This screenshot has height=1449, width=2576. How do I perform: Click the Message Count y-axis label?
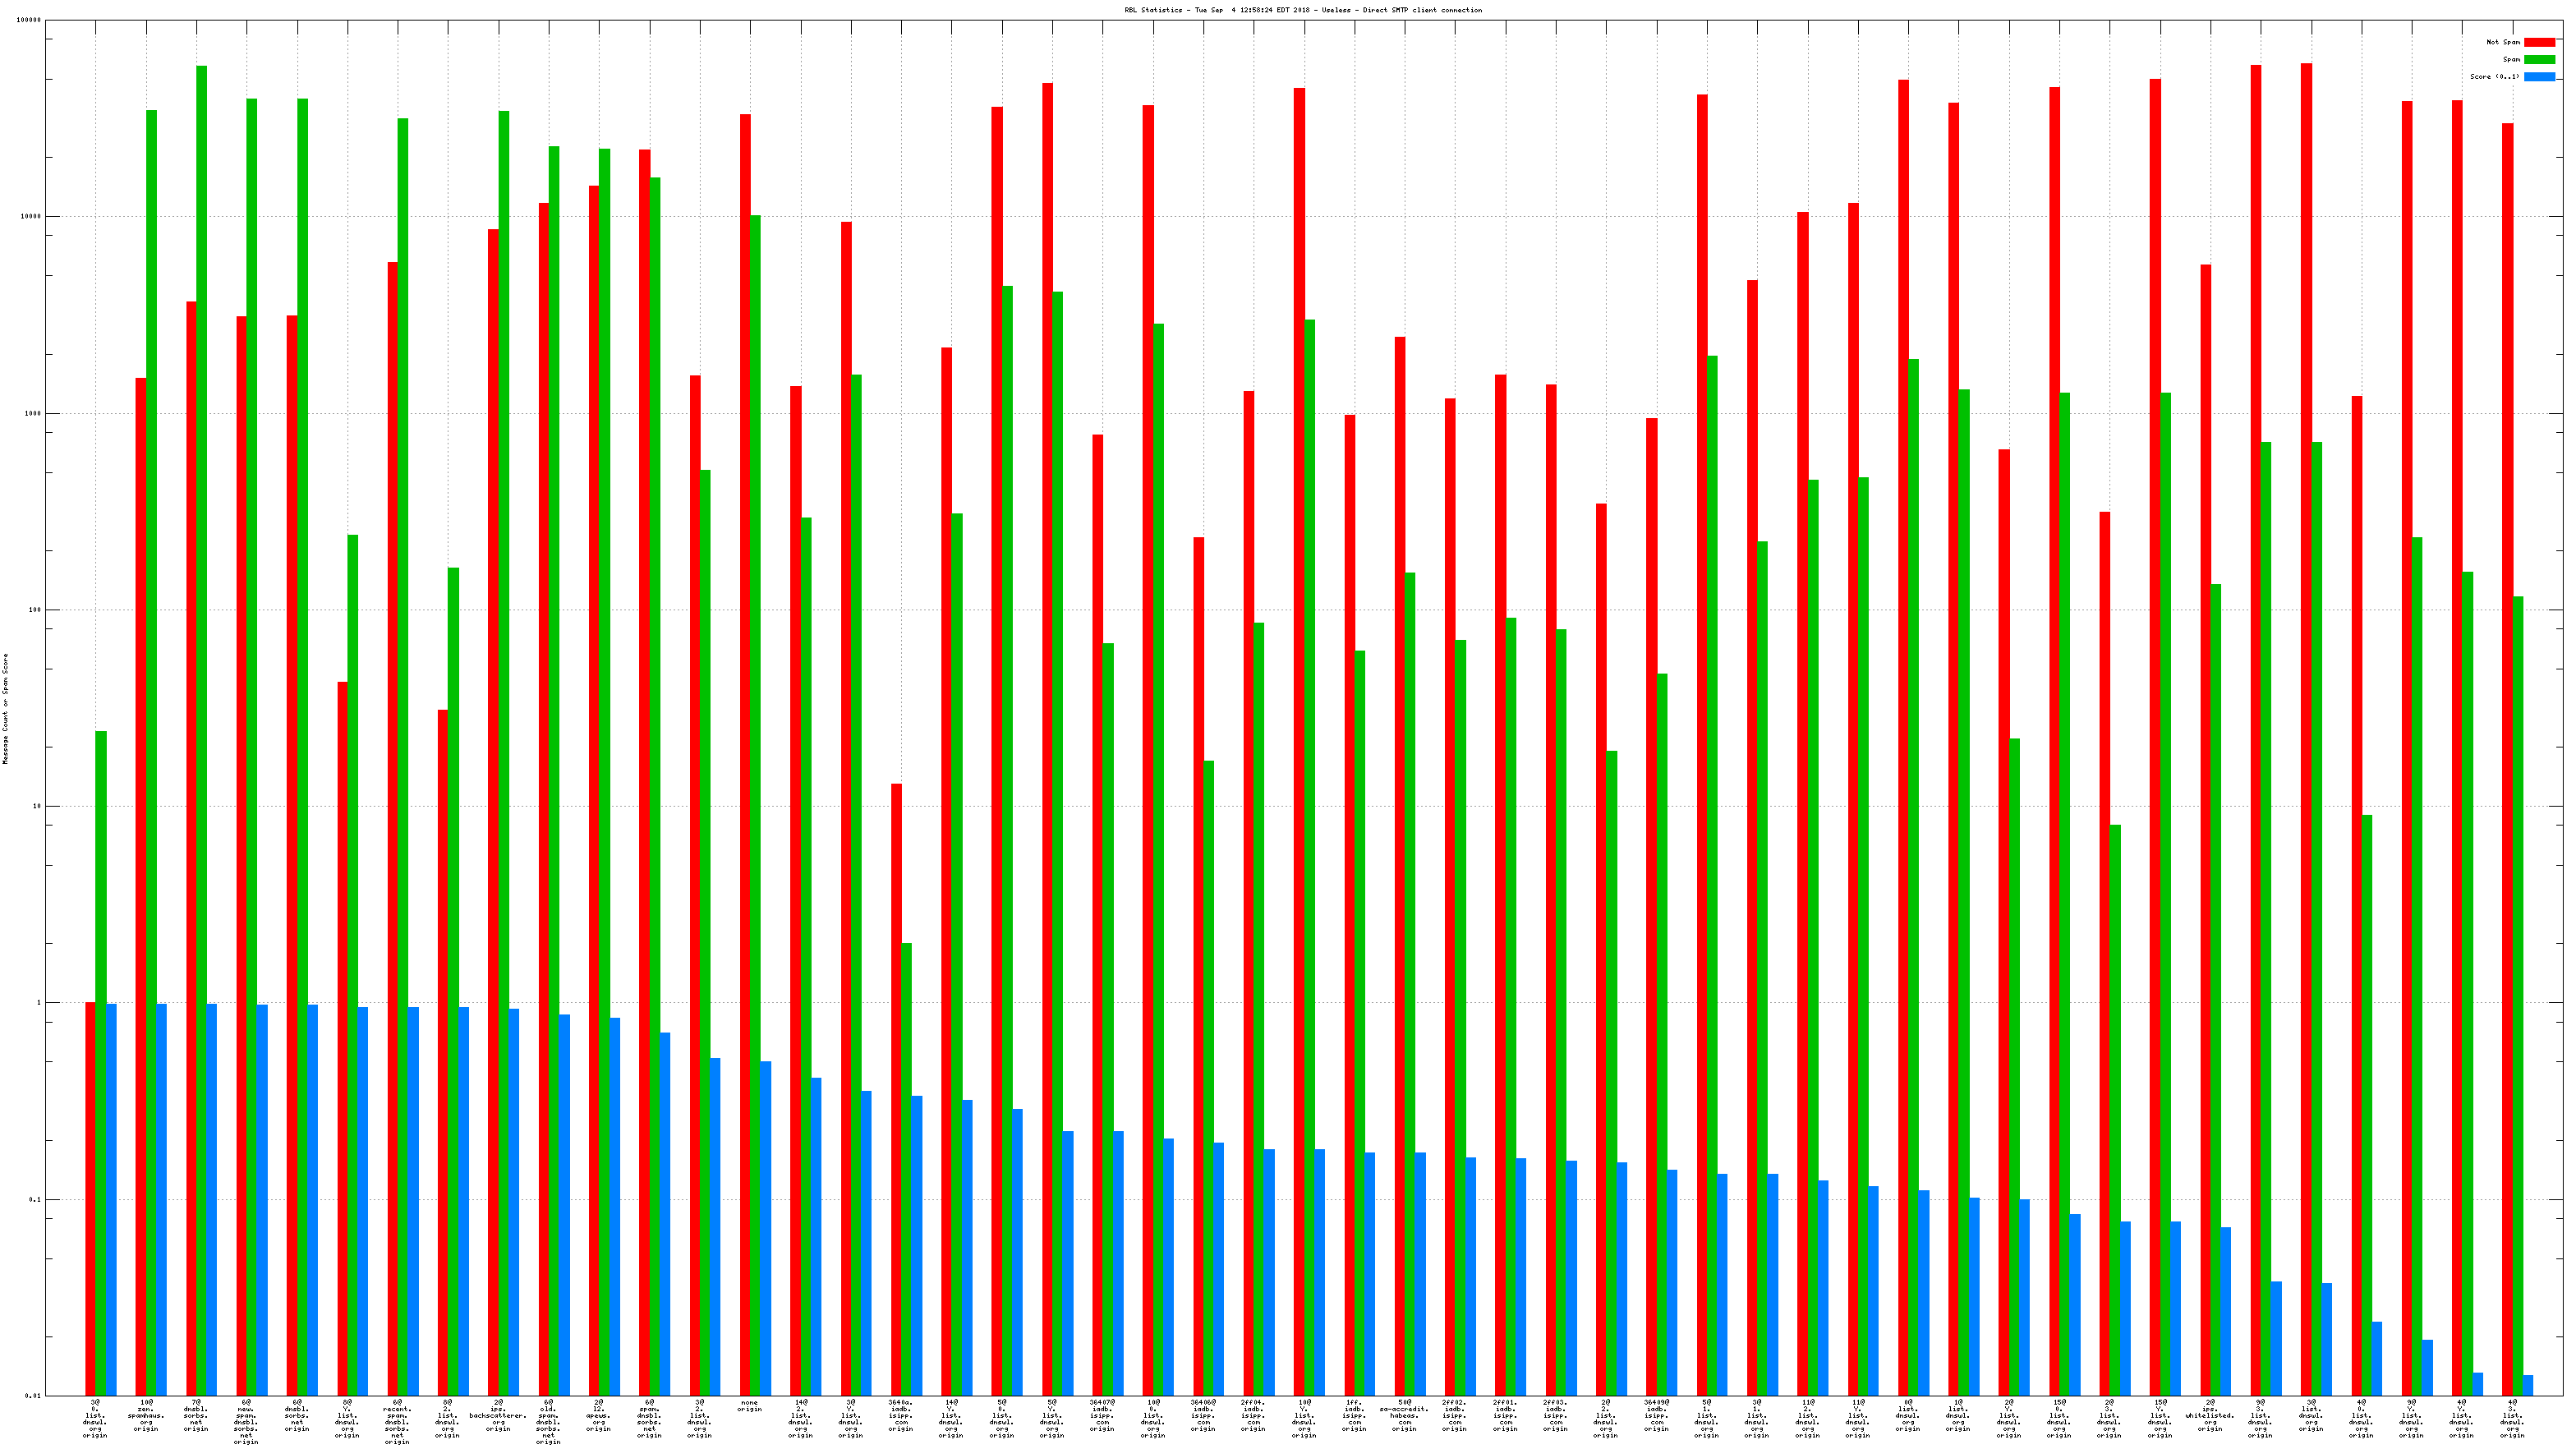(5, 708)
